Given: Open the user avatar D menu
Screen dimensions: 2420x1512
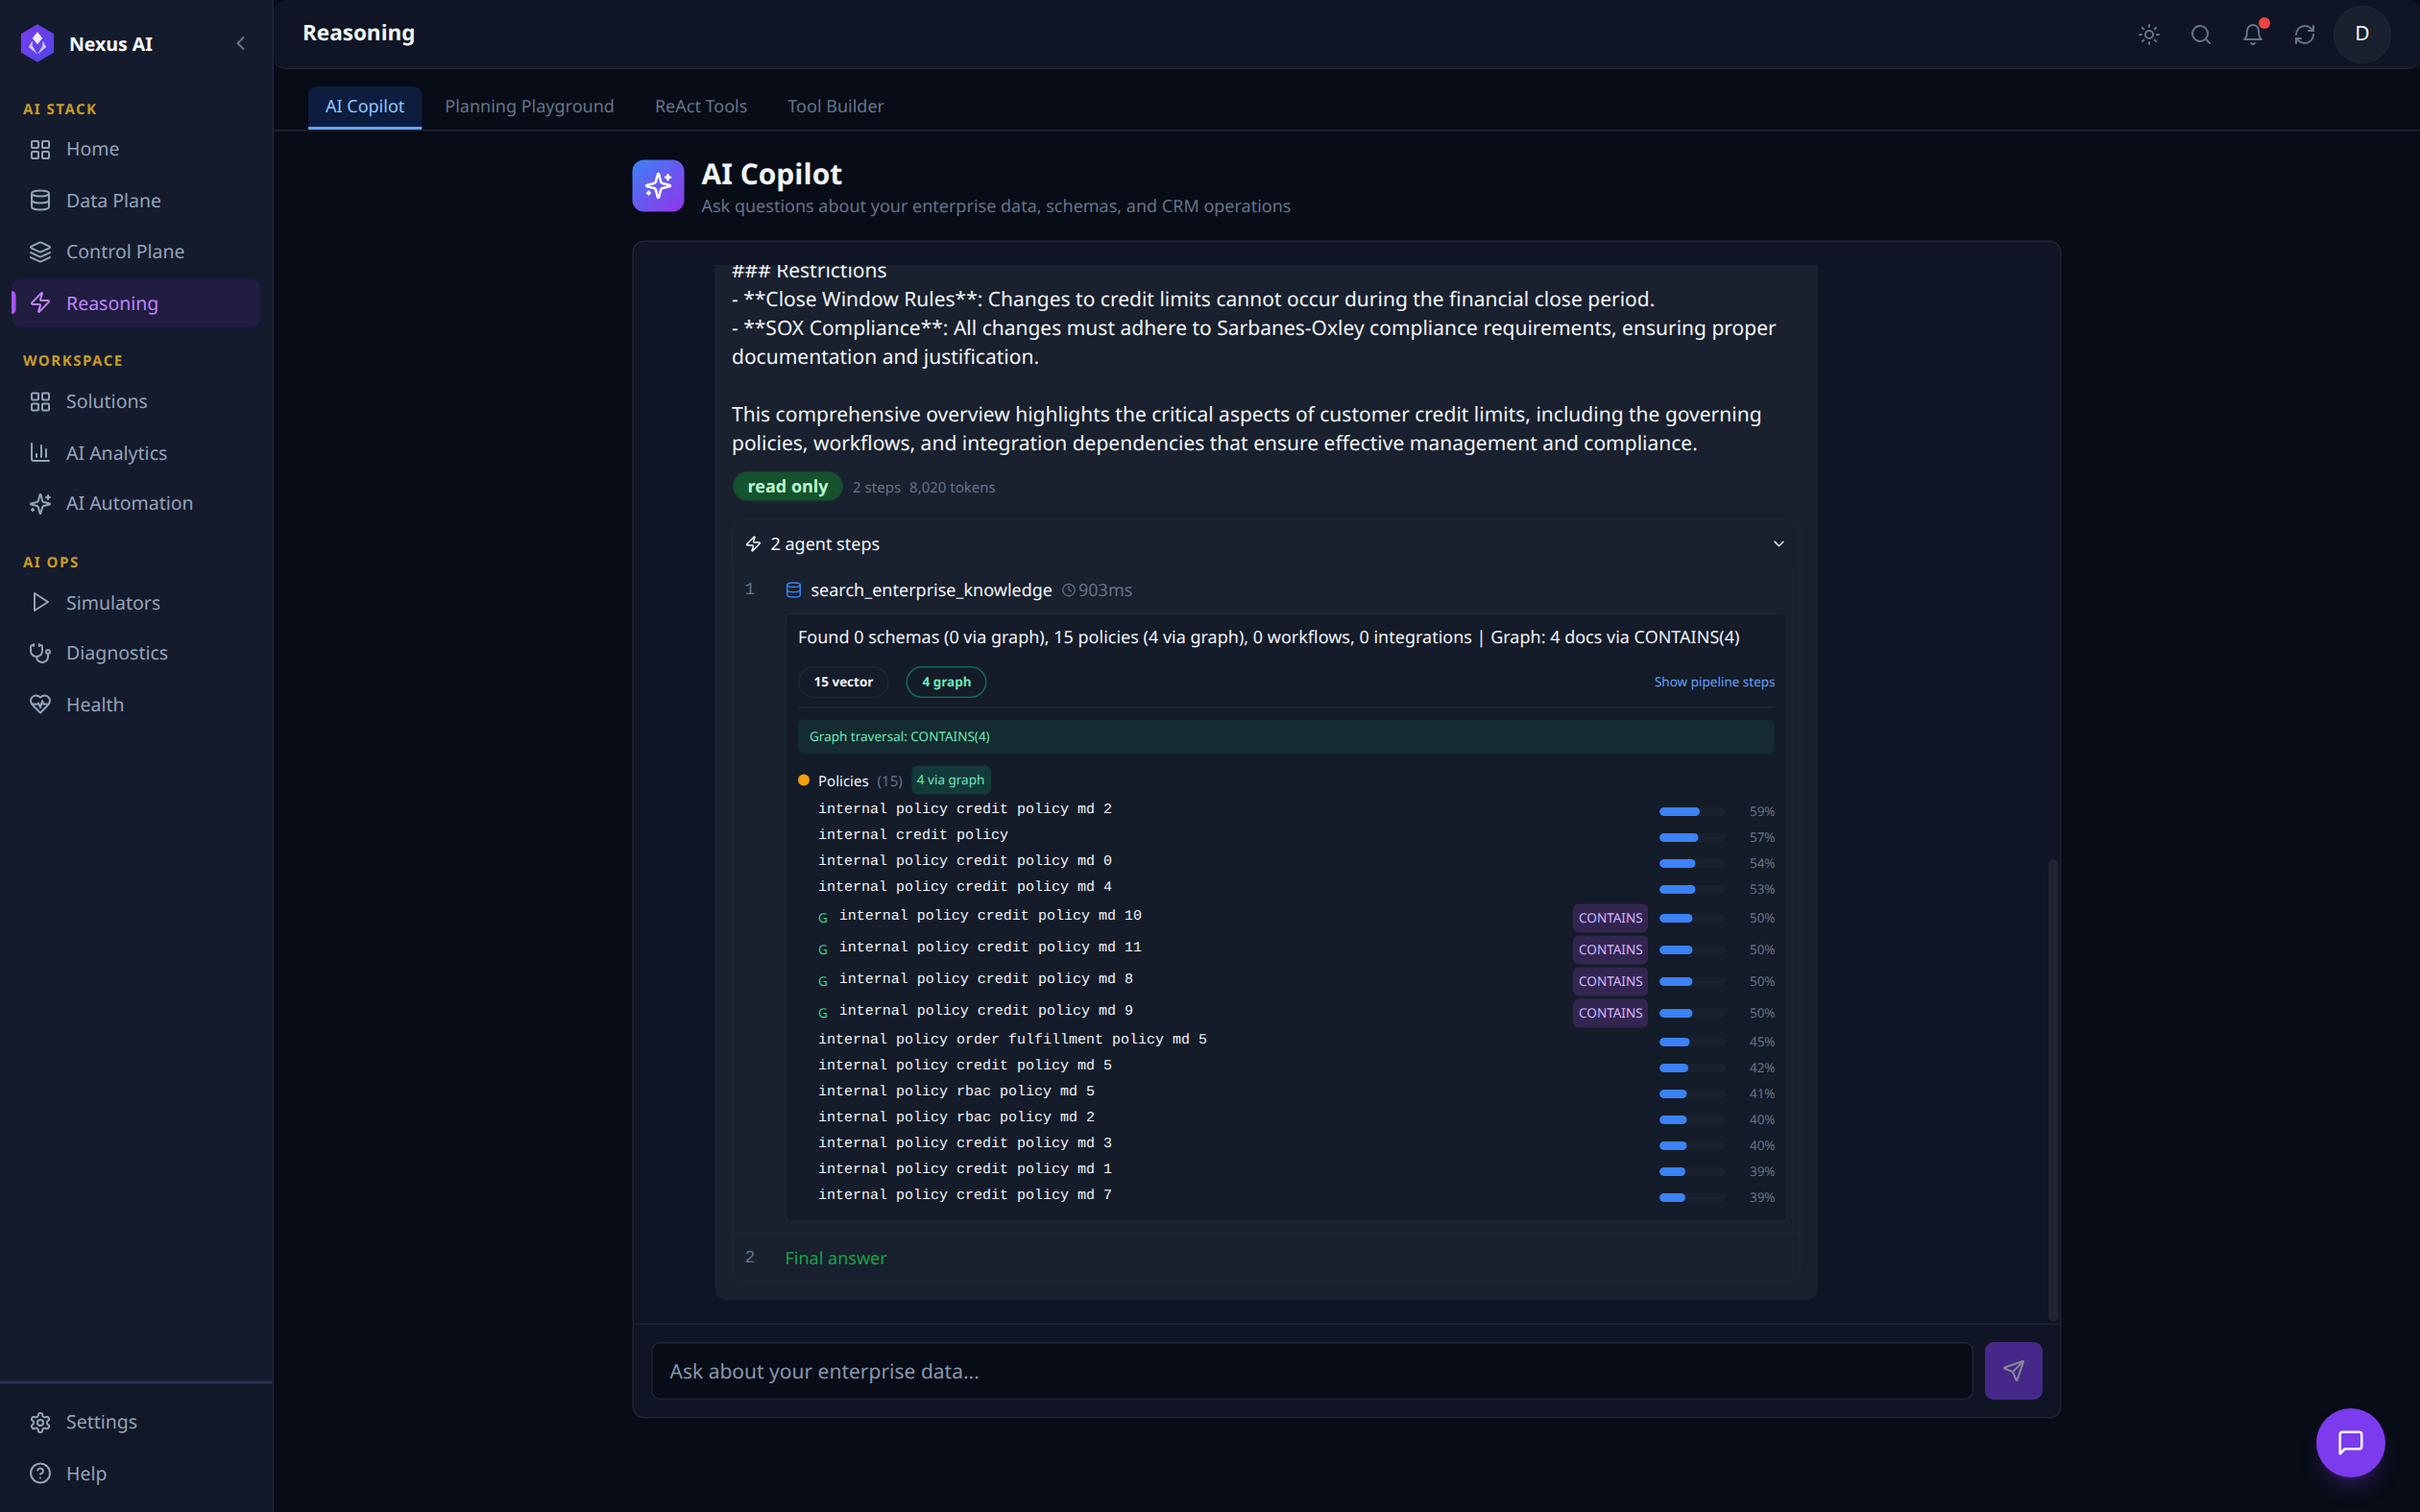Looking at the screenshot, I should coord(2362,34).
